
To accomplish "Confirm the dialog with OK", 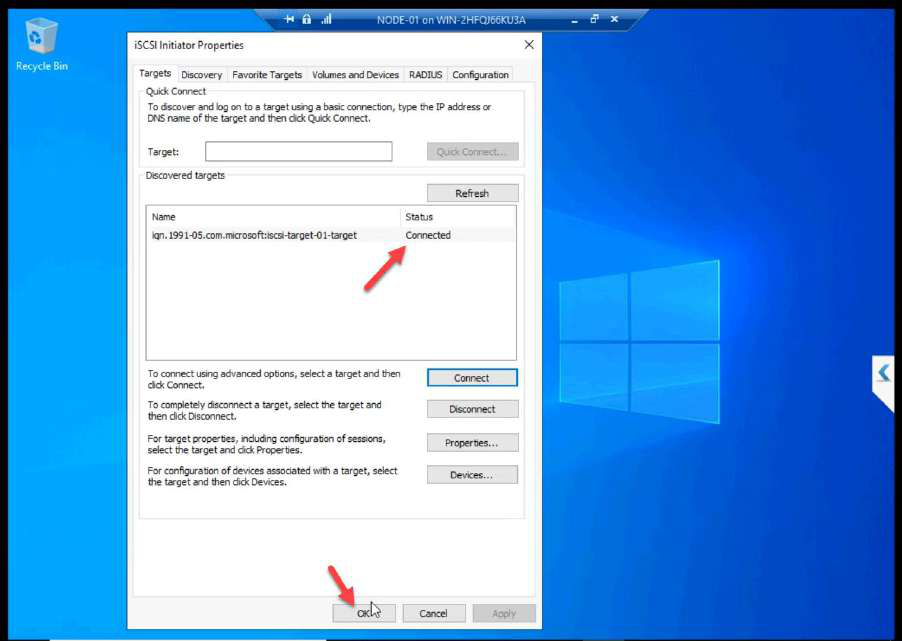I will 364,613.
